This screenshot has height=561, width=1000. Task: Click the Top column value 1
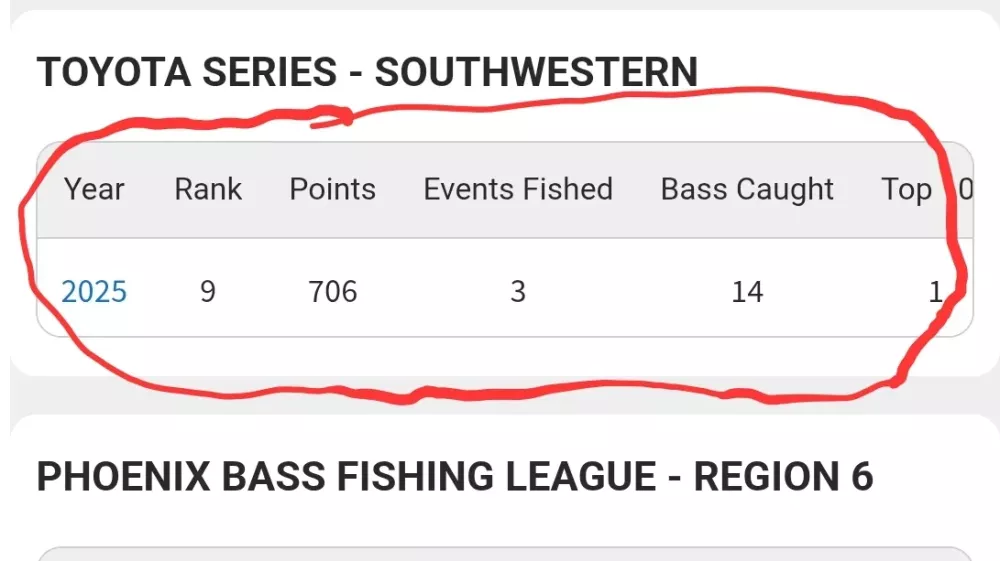pos(936,292)
